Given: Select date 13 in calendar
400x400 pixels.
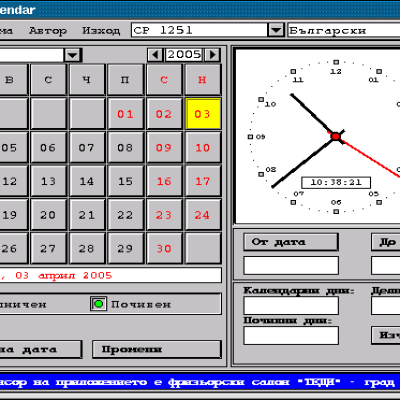Looking at the screenshot, I should 48,181.
